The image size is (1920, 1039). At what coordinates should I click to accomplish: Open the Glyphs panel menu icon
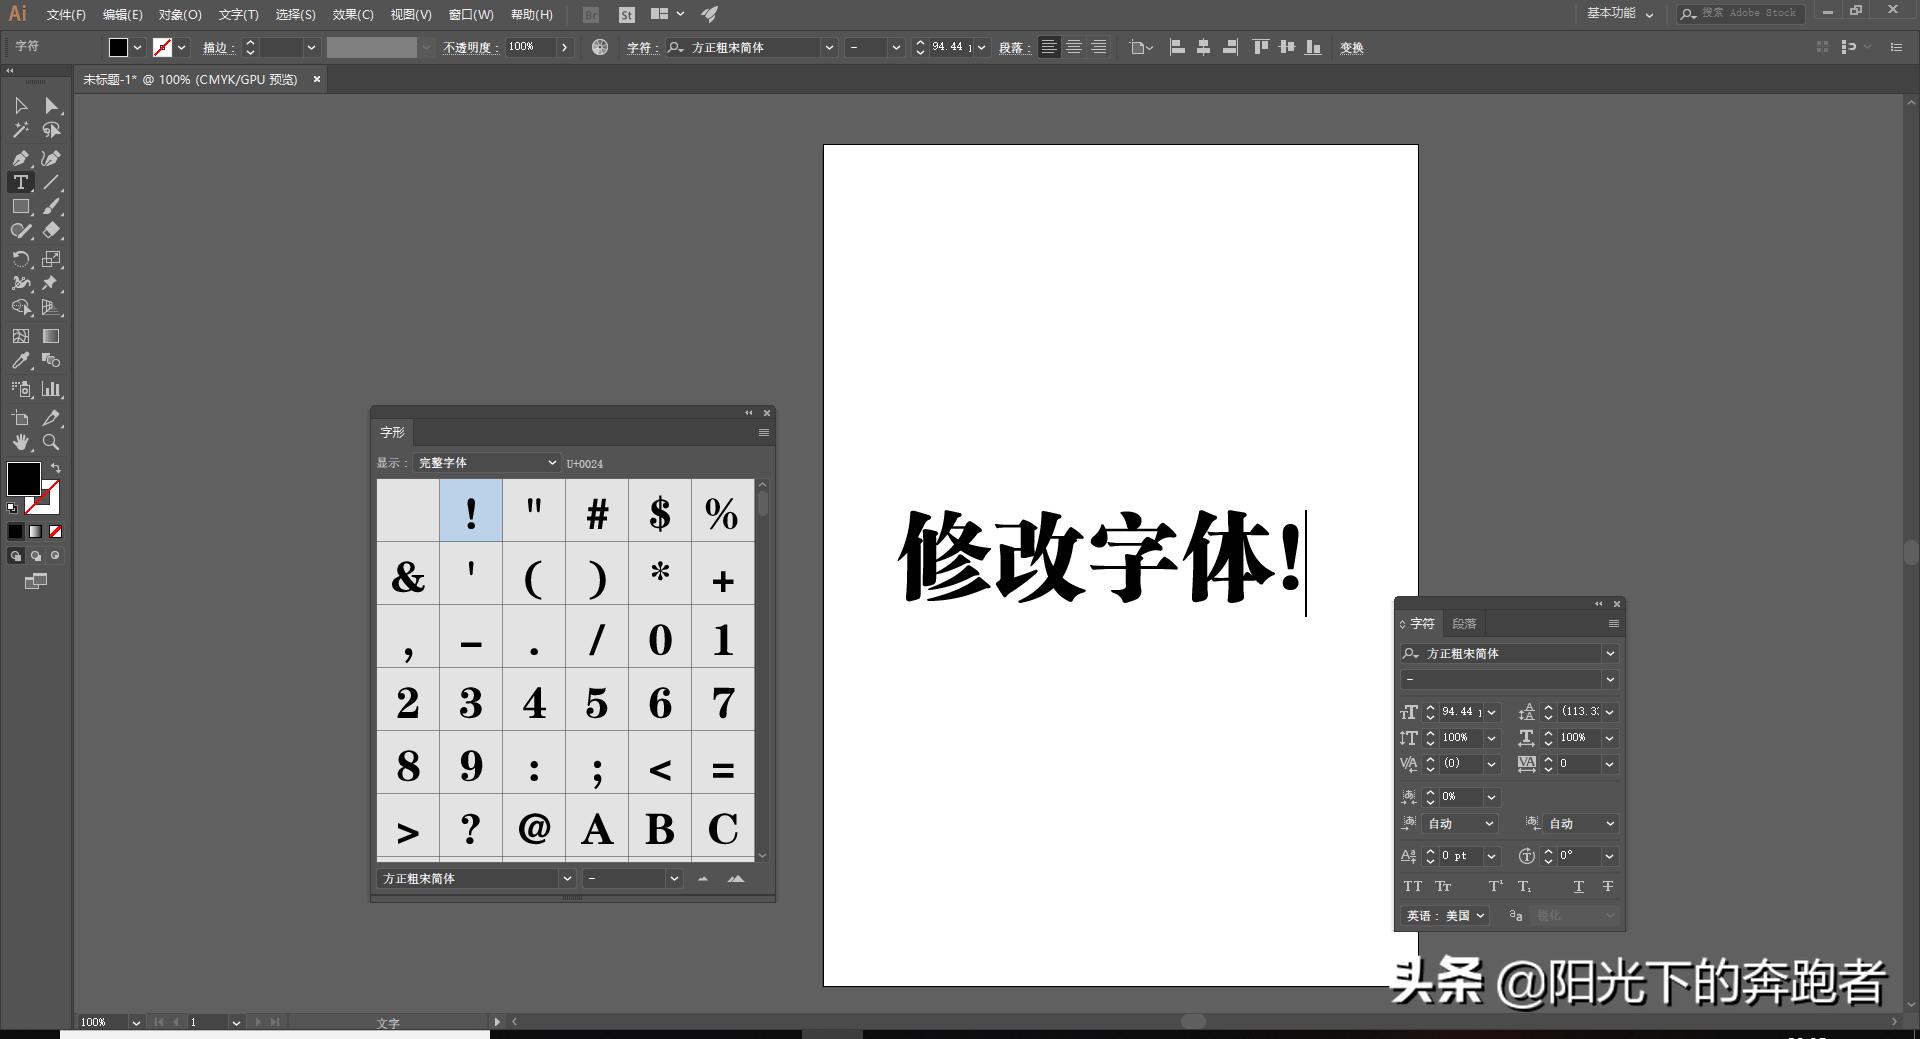point(763,432)
